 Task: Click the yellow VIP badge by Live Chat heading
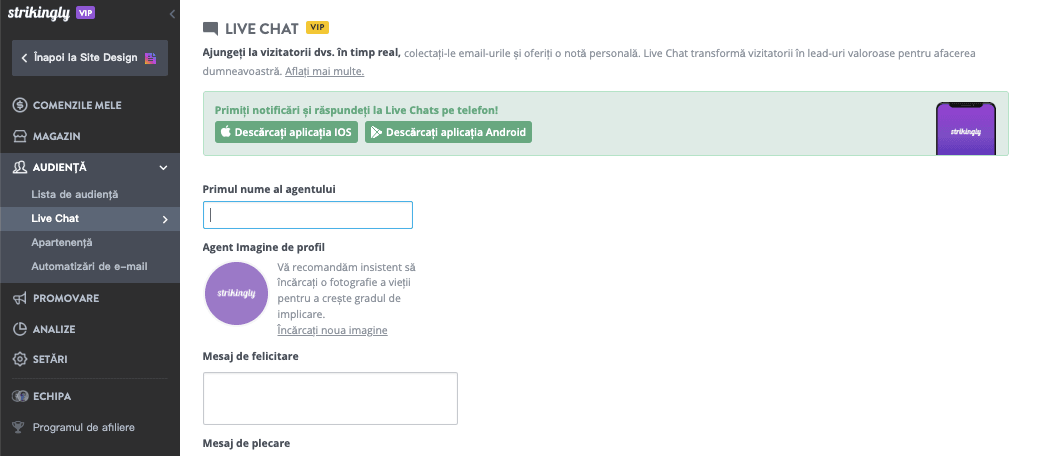click(x=317, y=27)
